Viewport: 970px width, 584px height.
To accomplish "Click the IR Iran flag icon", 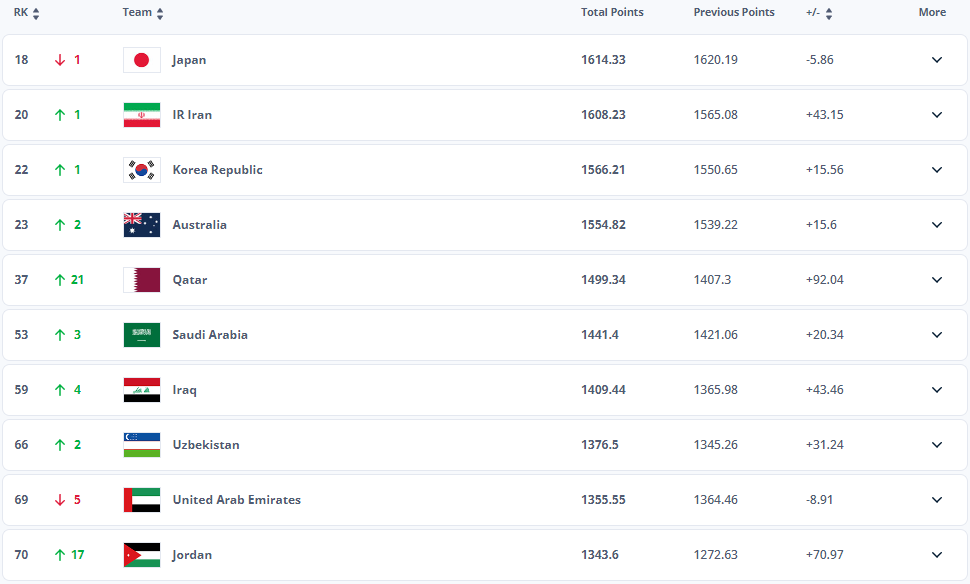I will pyautogui.click(x=142, y=115).
